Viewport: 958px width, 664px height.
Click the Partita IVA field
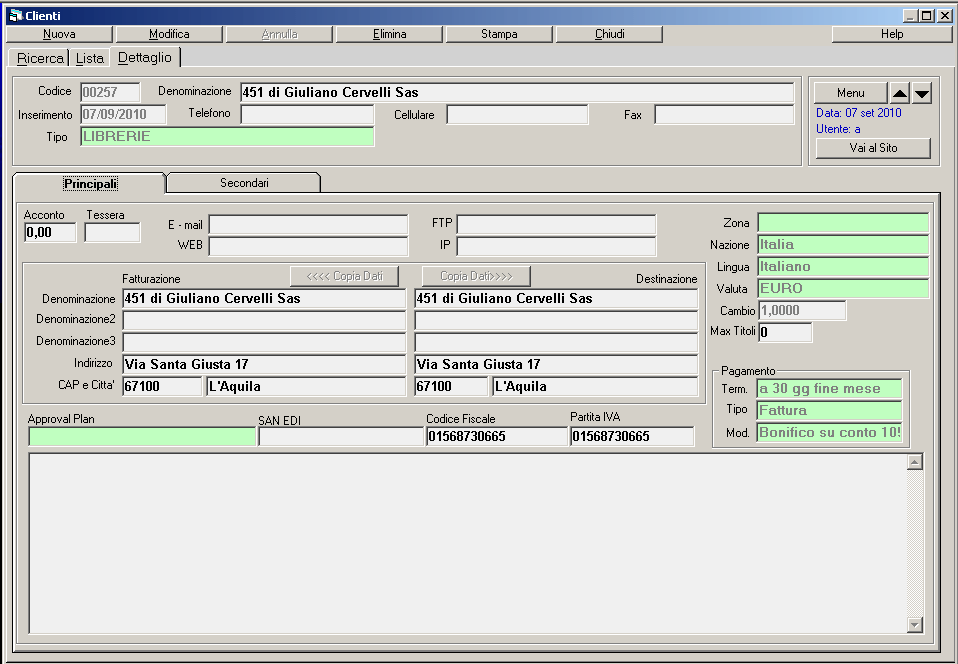[632, 437]
